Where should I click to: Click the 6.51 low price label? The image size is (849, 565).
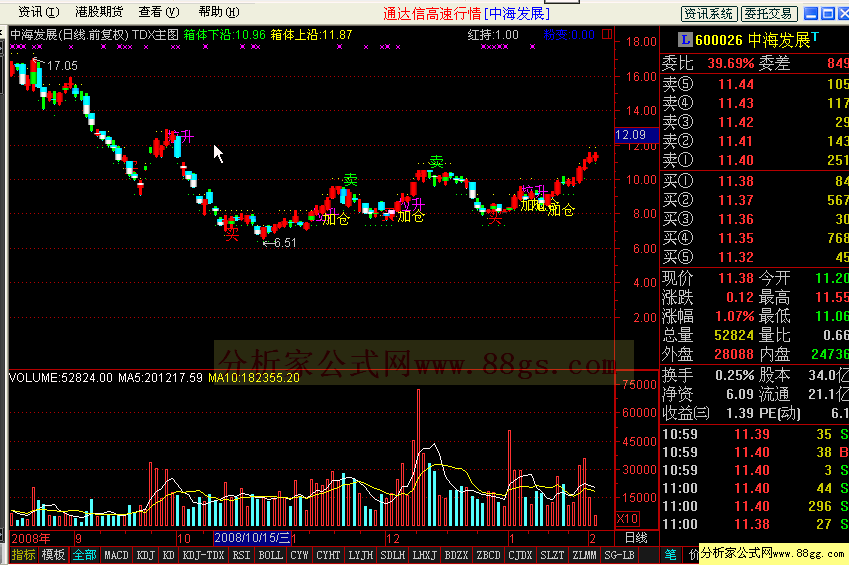(285, 243)
